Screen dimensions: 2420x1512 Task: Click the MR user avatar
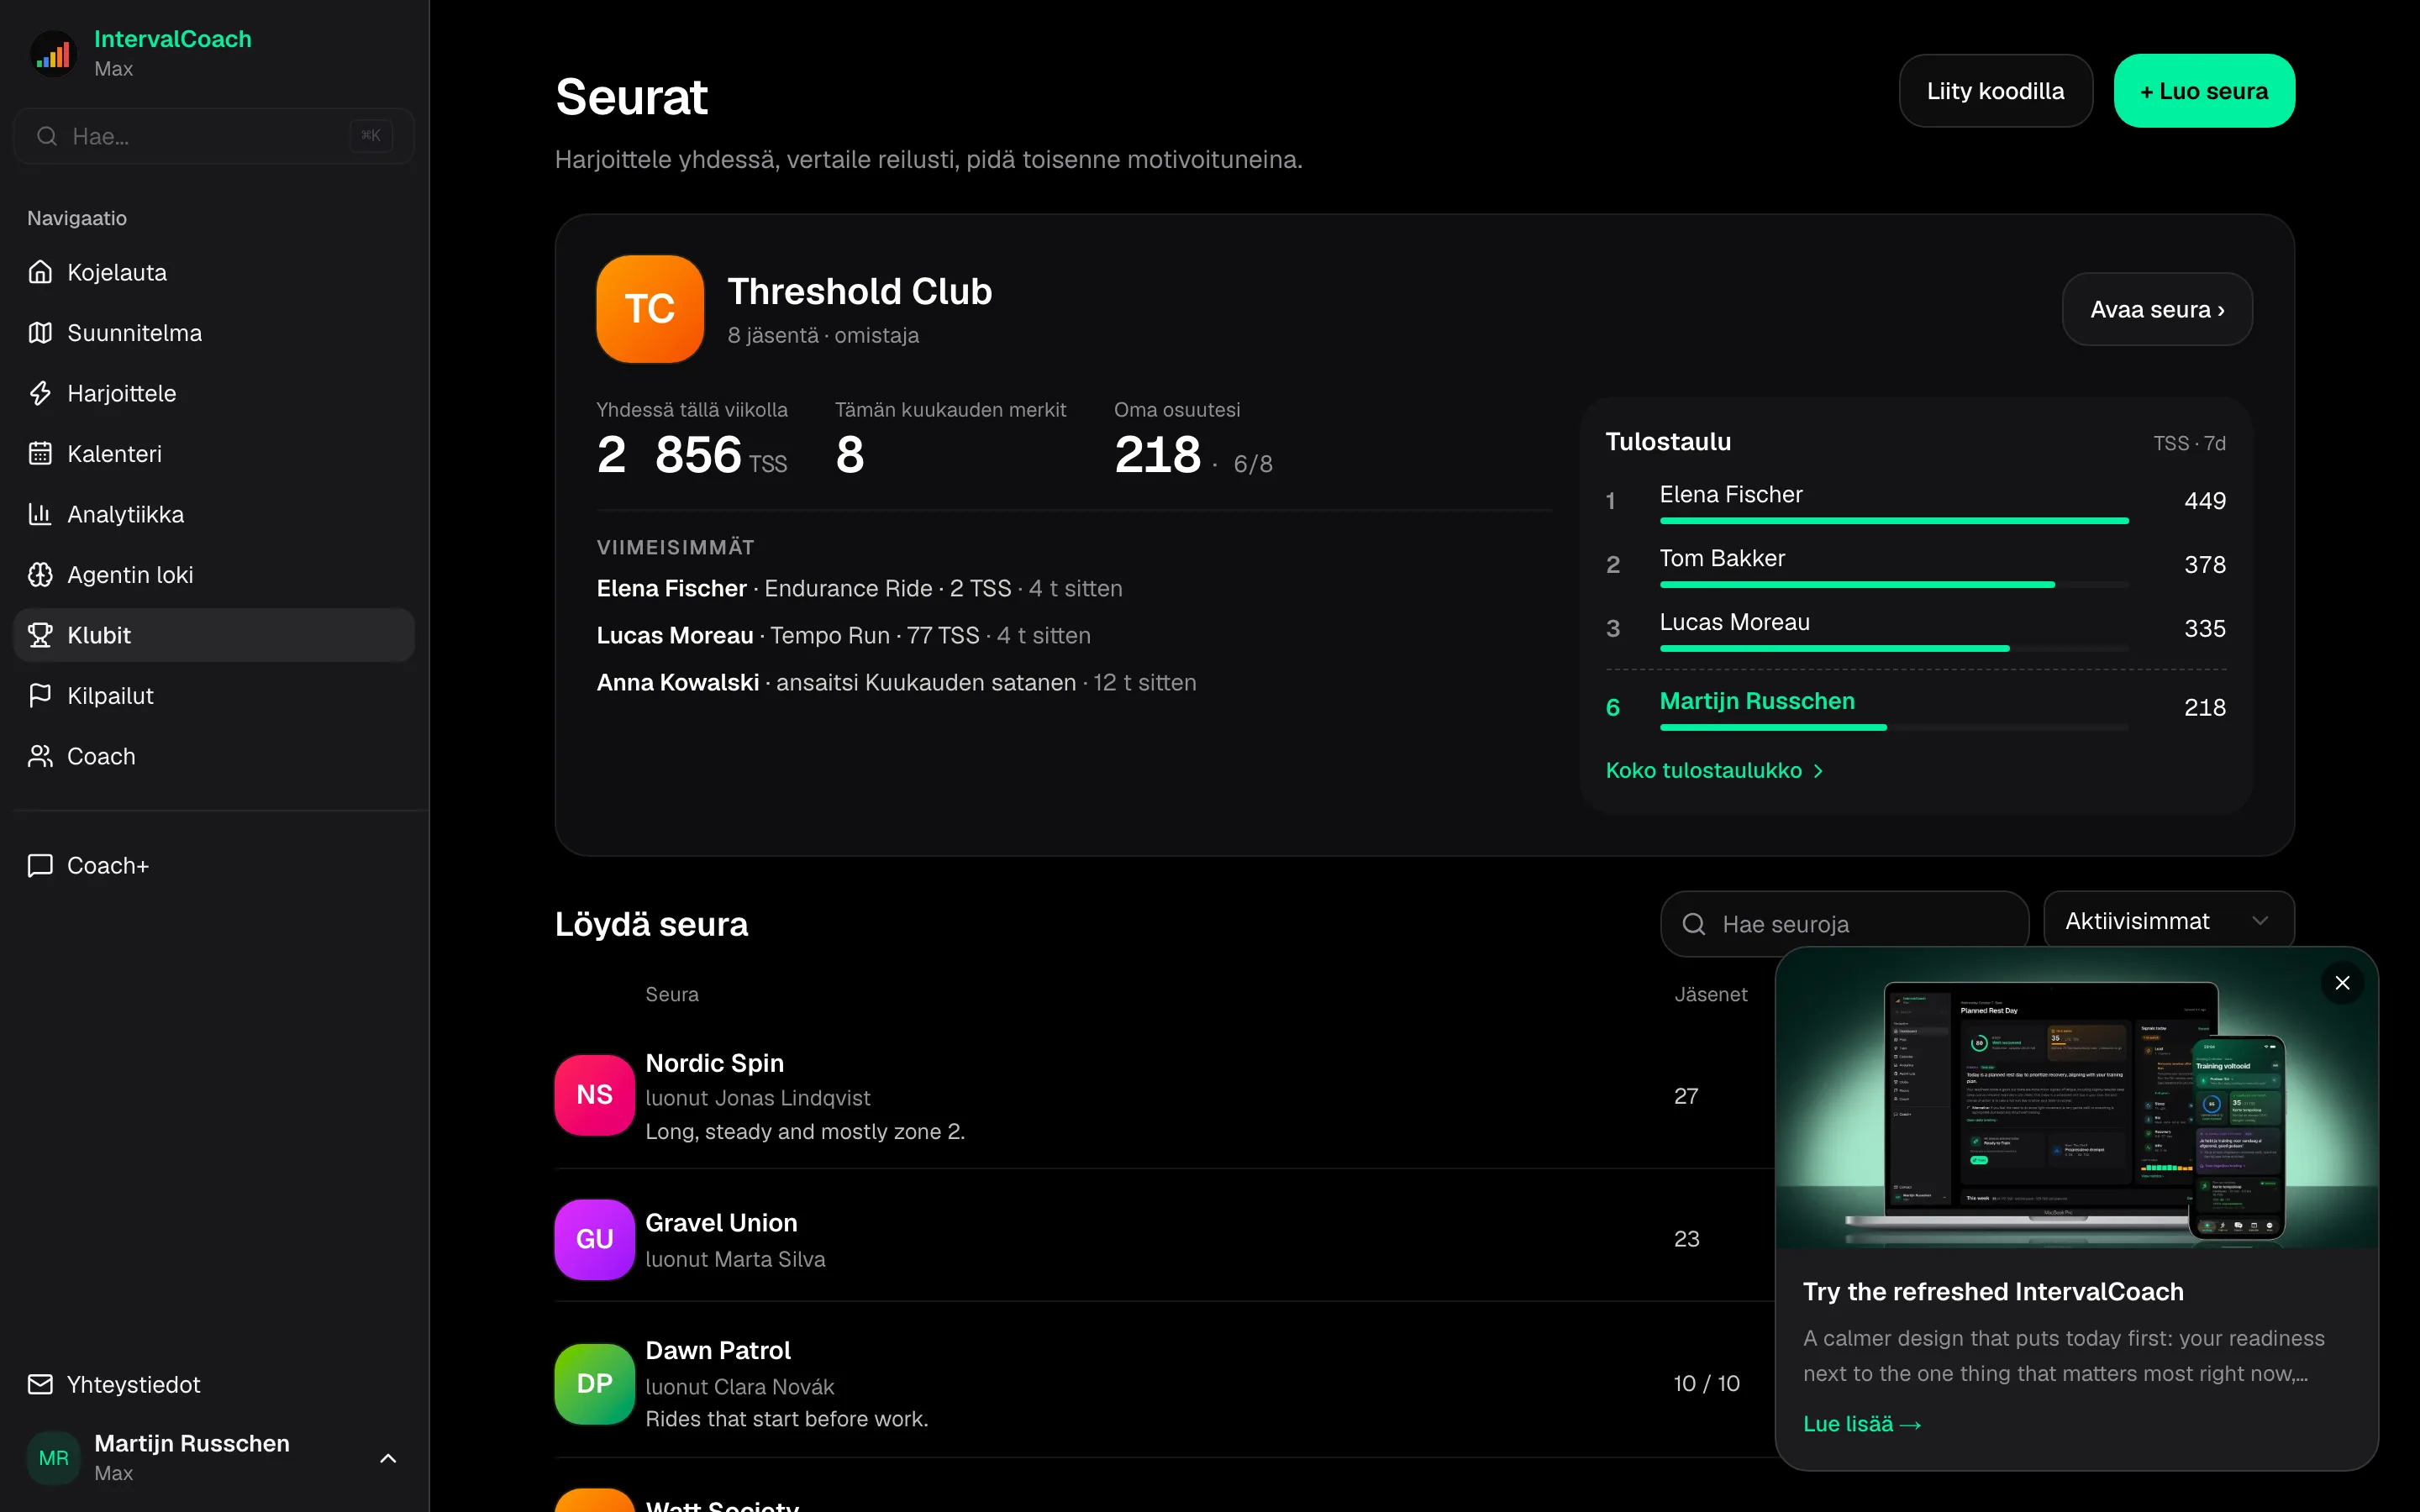coord(54,1458)
